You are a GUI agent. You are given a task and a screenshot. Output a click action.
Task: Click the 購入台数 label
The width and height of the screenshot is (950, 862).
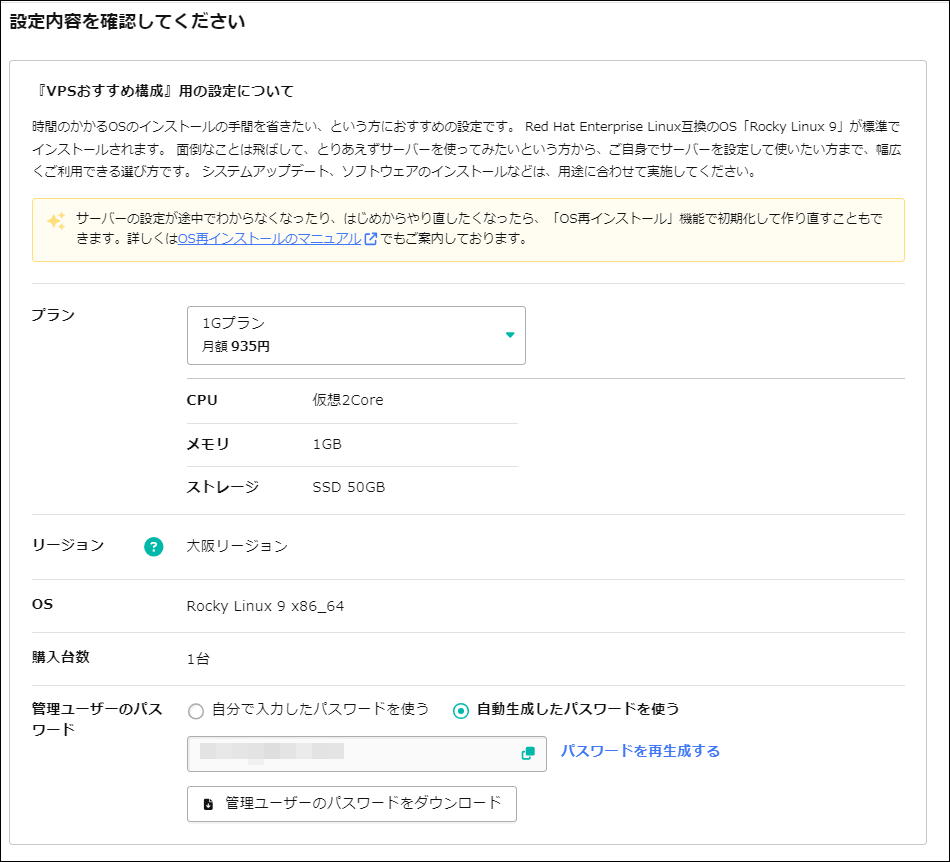[61, 657]
